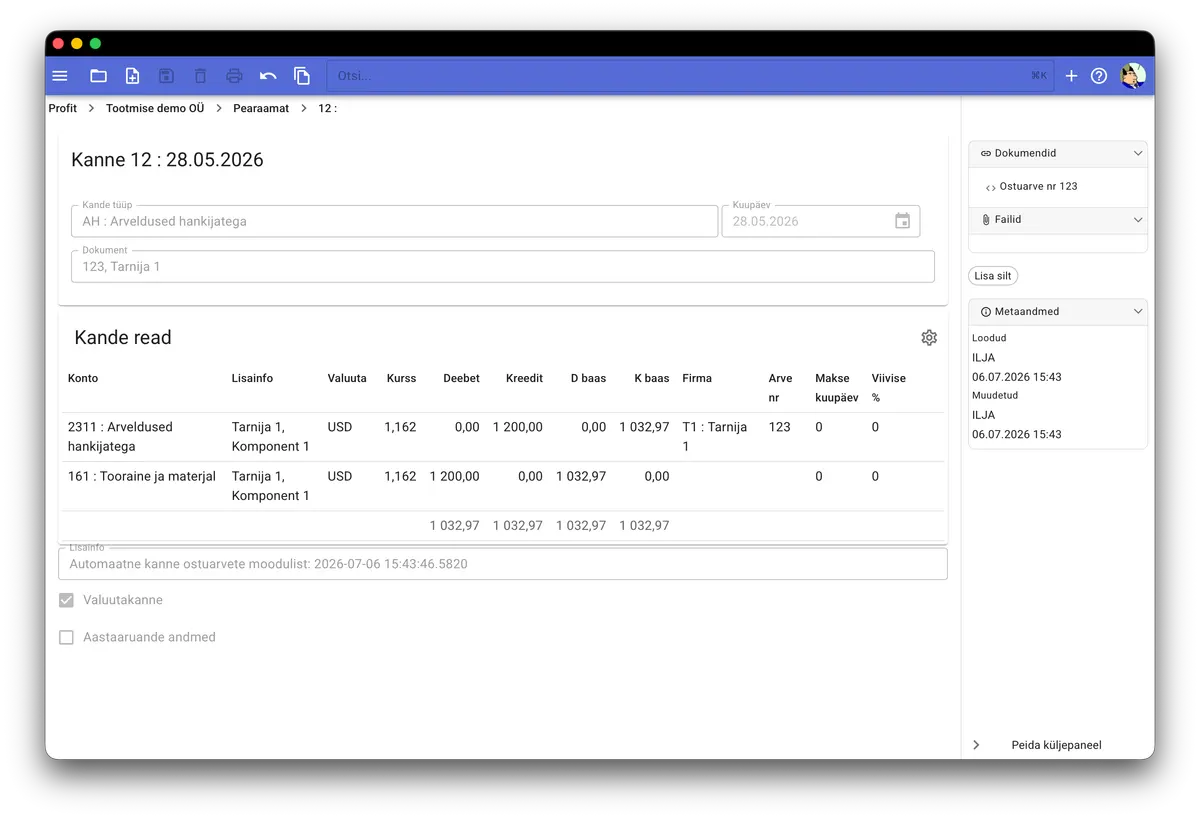Viewport: 1200px width, 819px height.
Task: Go to Pearaamat in the breadcrumb
Action: point(261,108)
